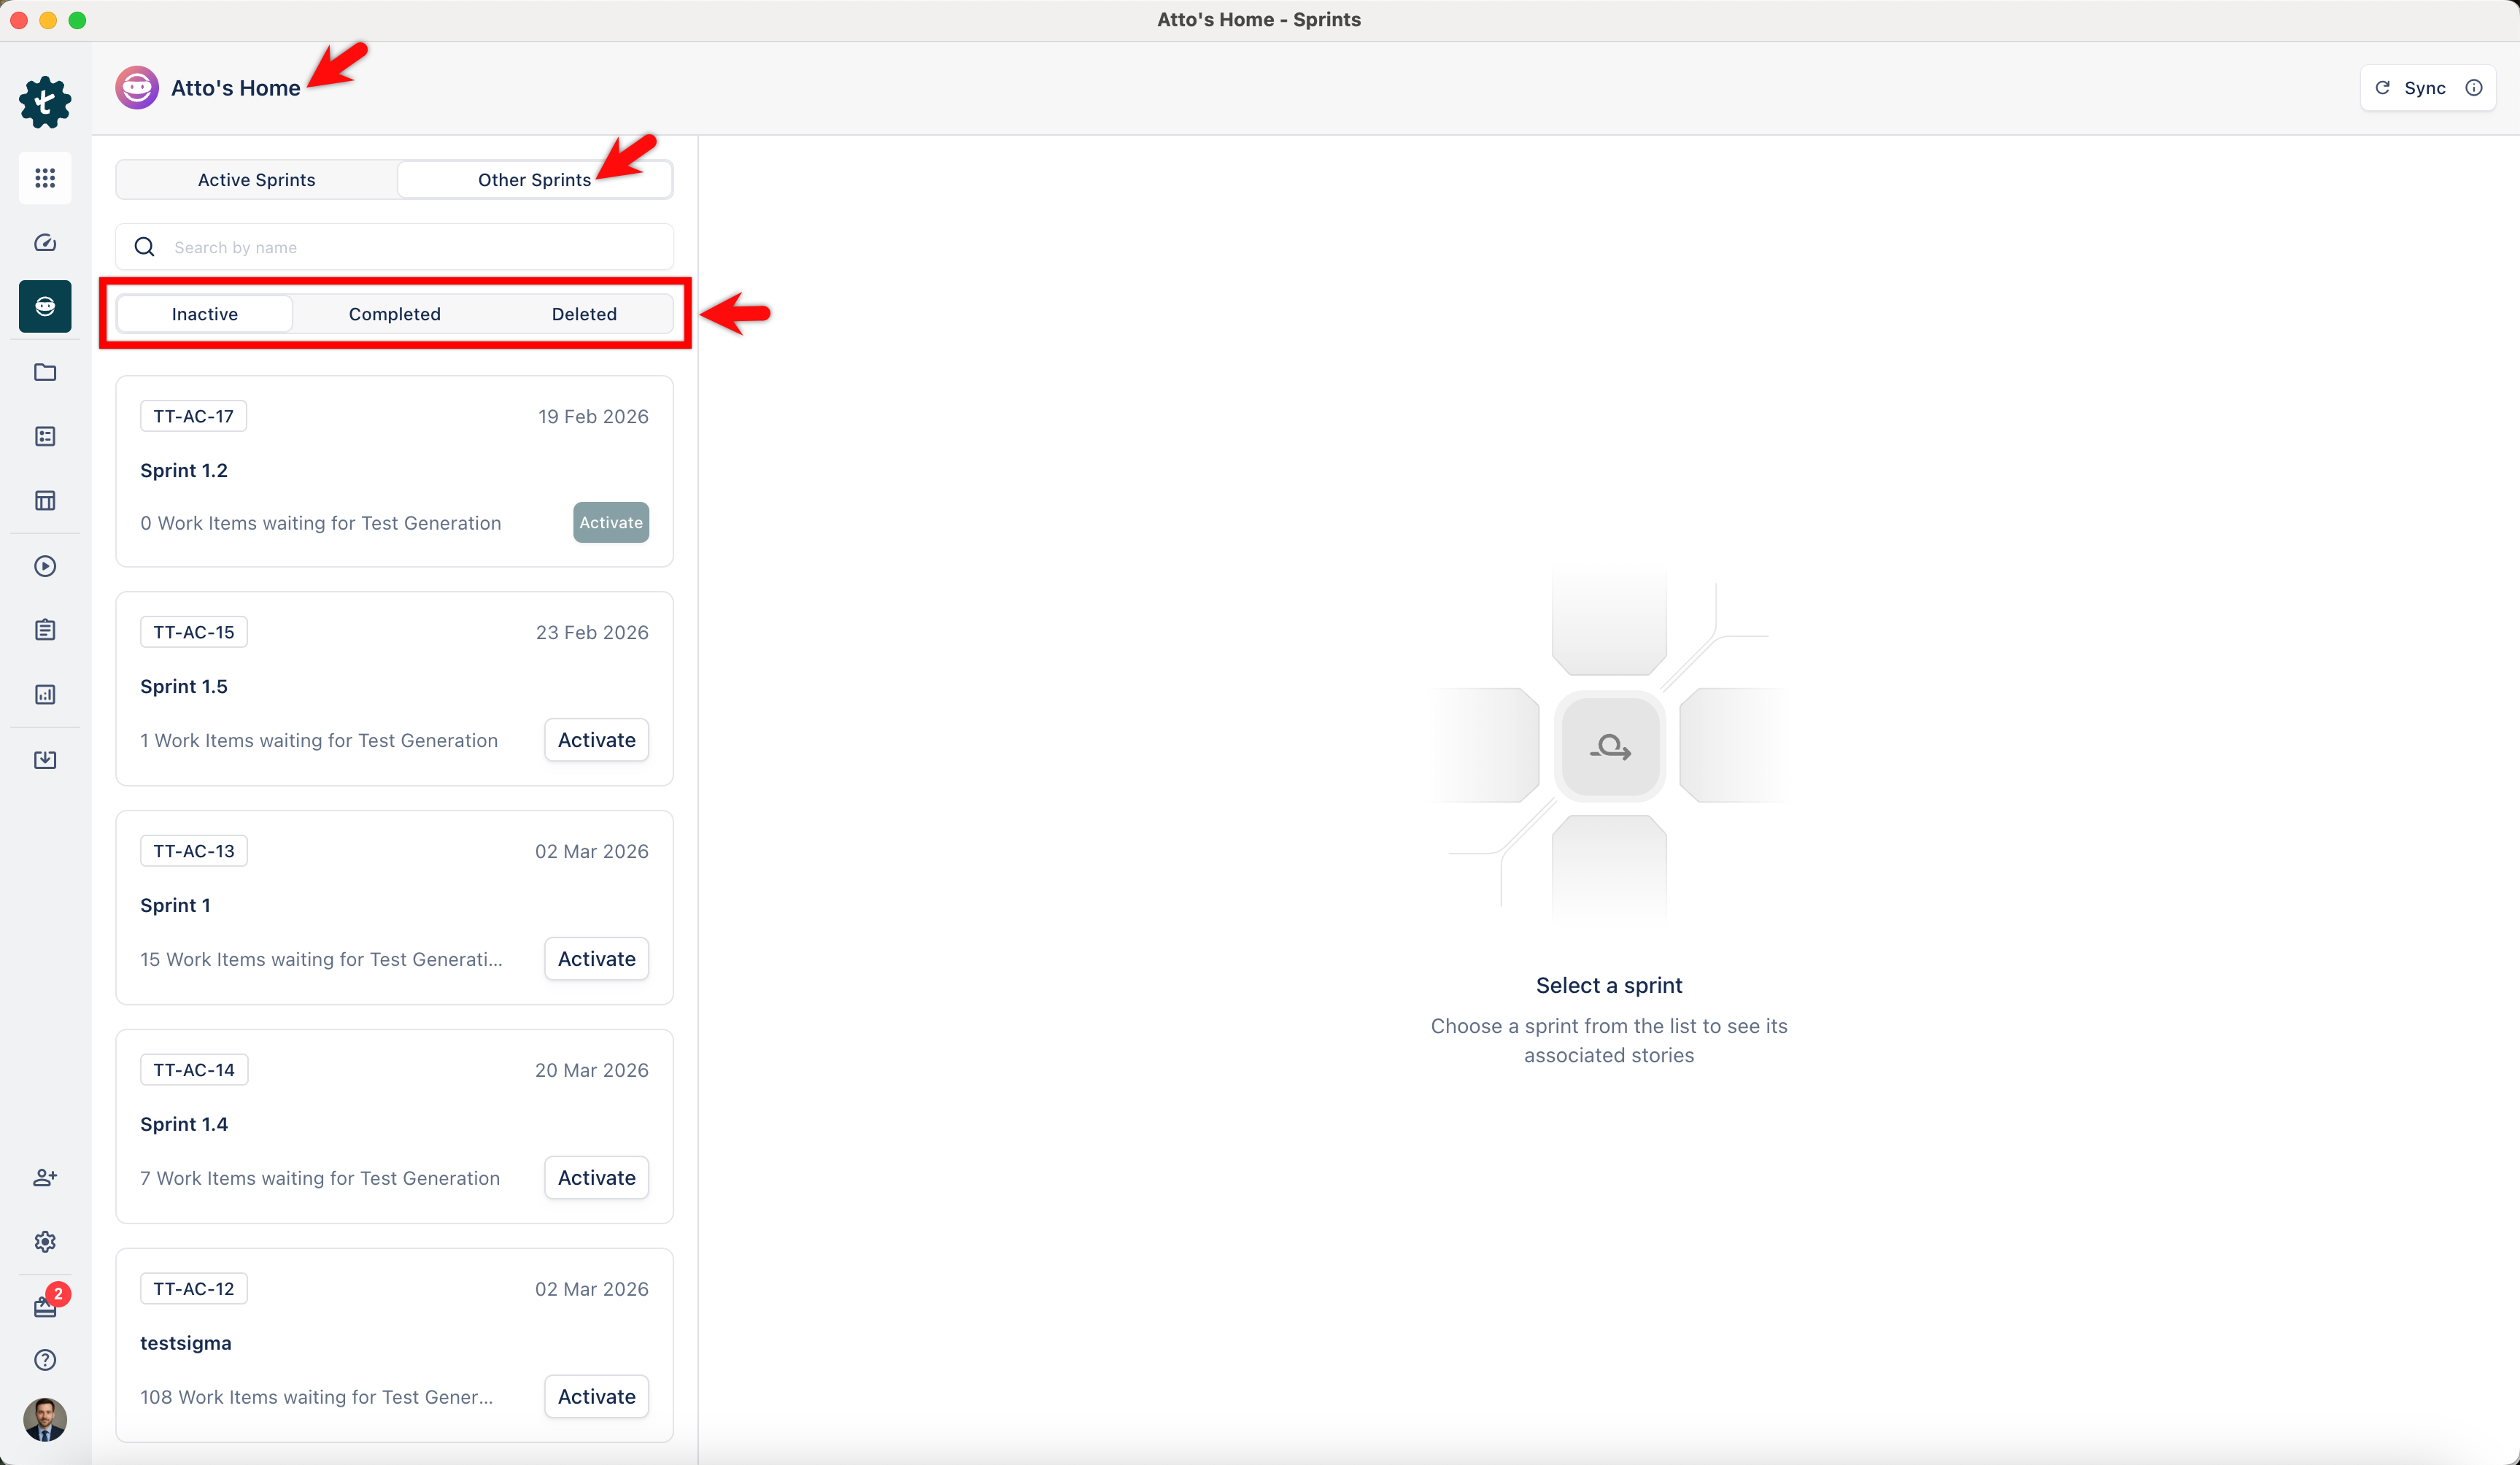
Task: Switch to the Completed filter
Action: pyautogui.click(x=394, y=314)
